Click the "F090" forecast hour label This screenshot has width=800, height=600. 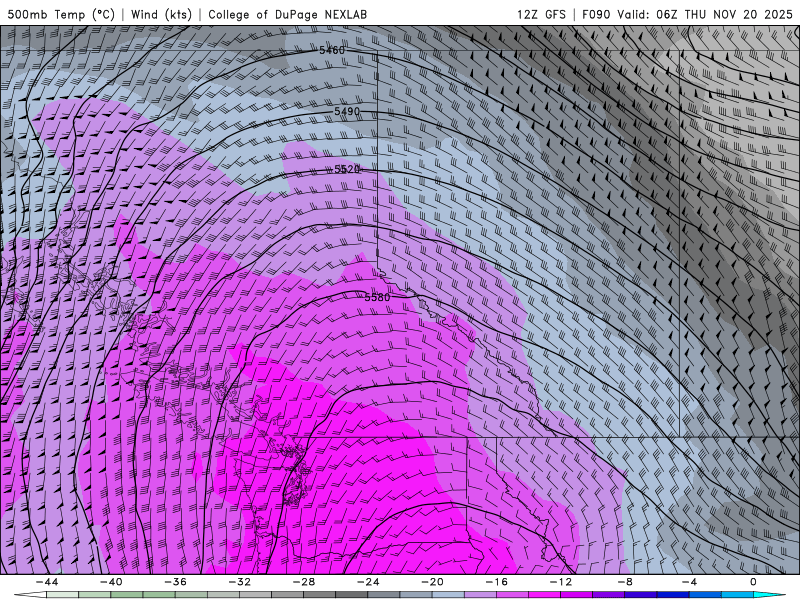tap(596, 14)
